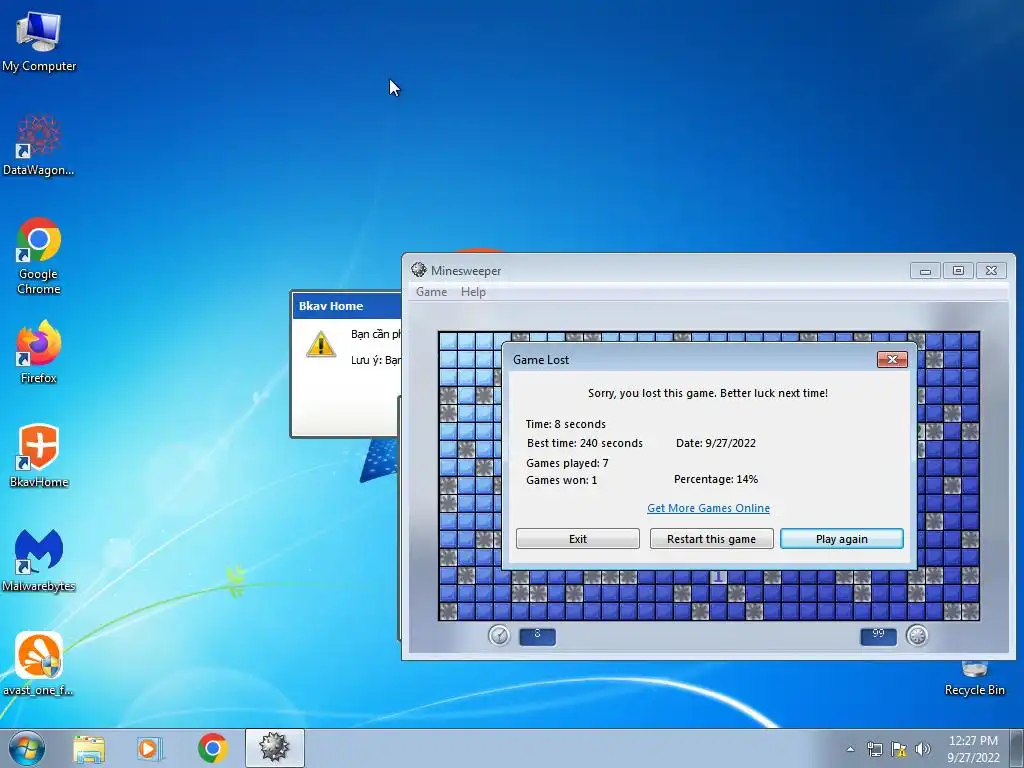Maximize the Minesweeper window

pyautogui.click(x=958, y=270)
